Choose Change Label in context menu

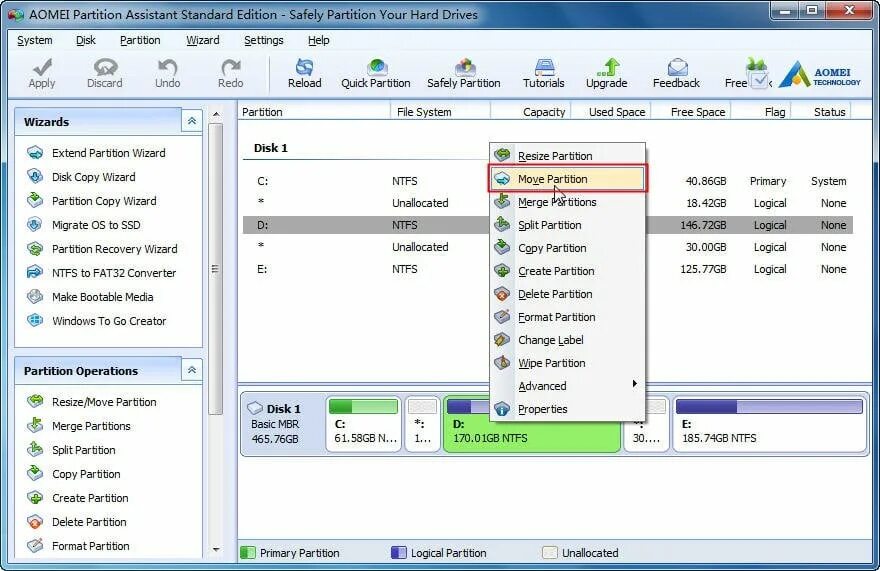[x=567, y=340]
